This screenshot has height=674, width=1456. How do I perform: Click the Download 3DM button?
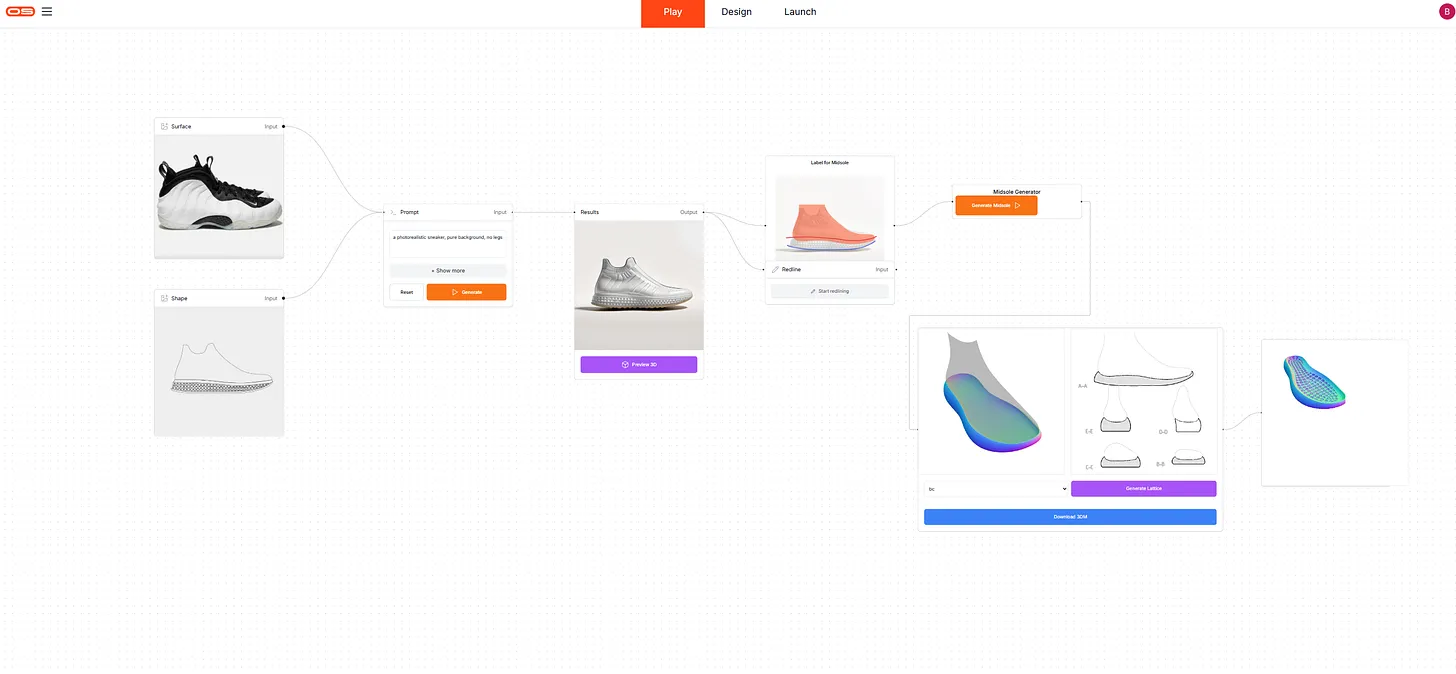[x=1070, y=517]
